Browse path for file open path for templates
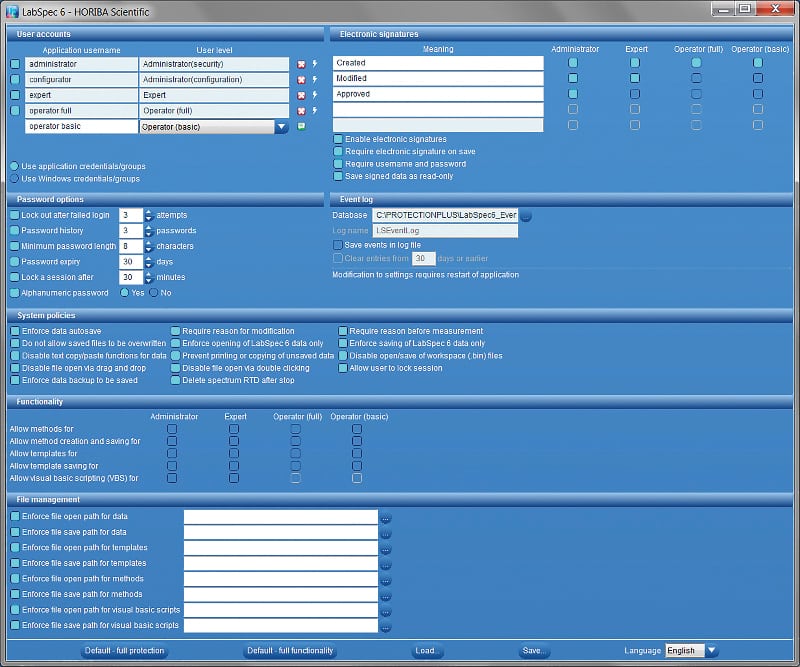Viewport: 800px width, 667px height. pos(386,550)
